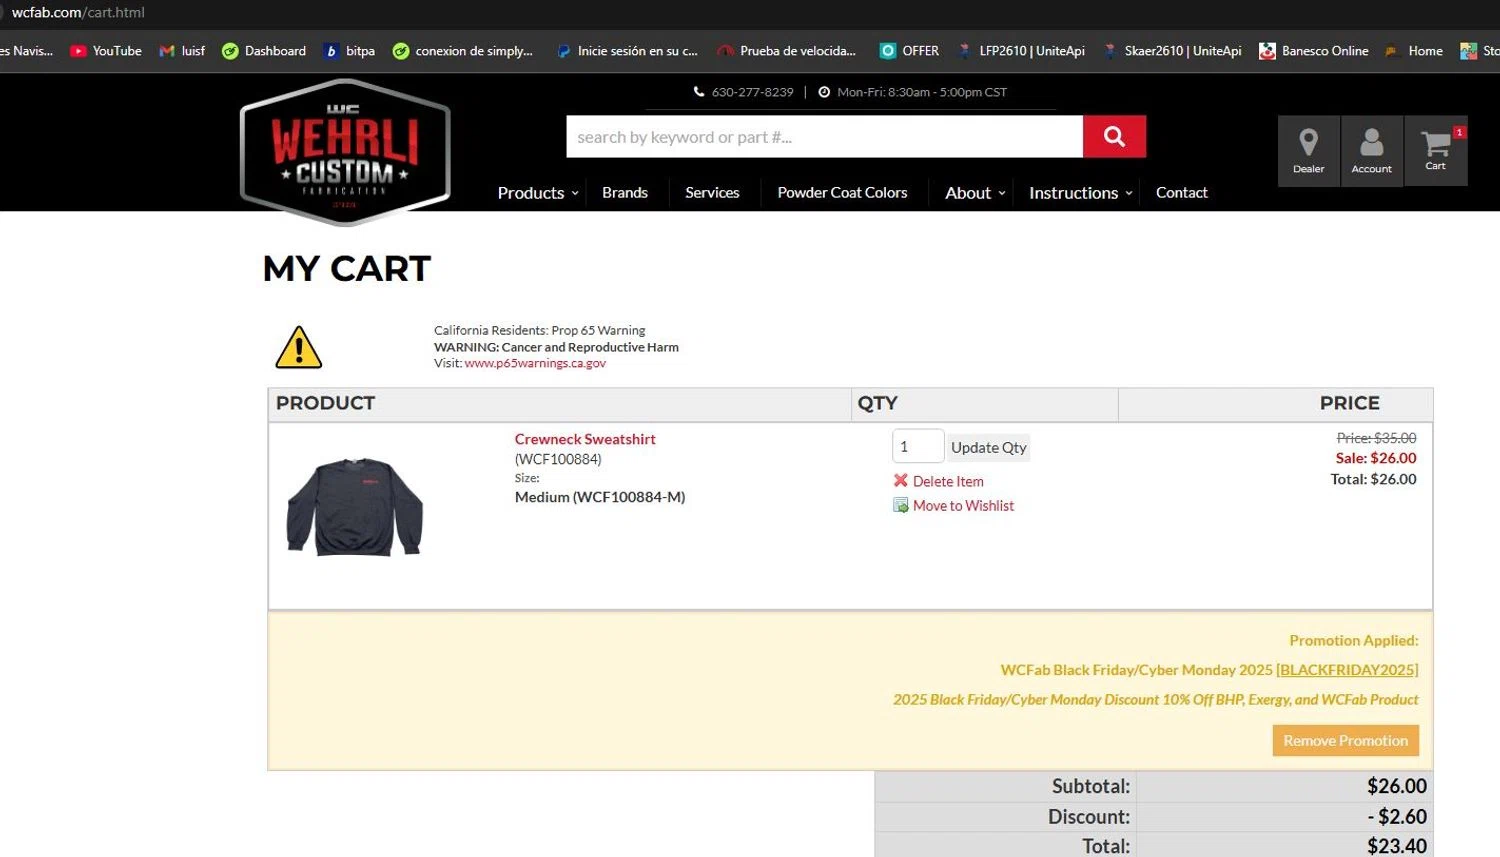Click the Remove Promotion button
Screen dimensions: 1500x857
coord(1345,740)
